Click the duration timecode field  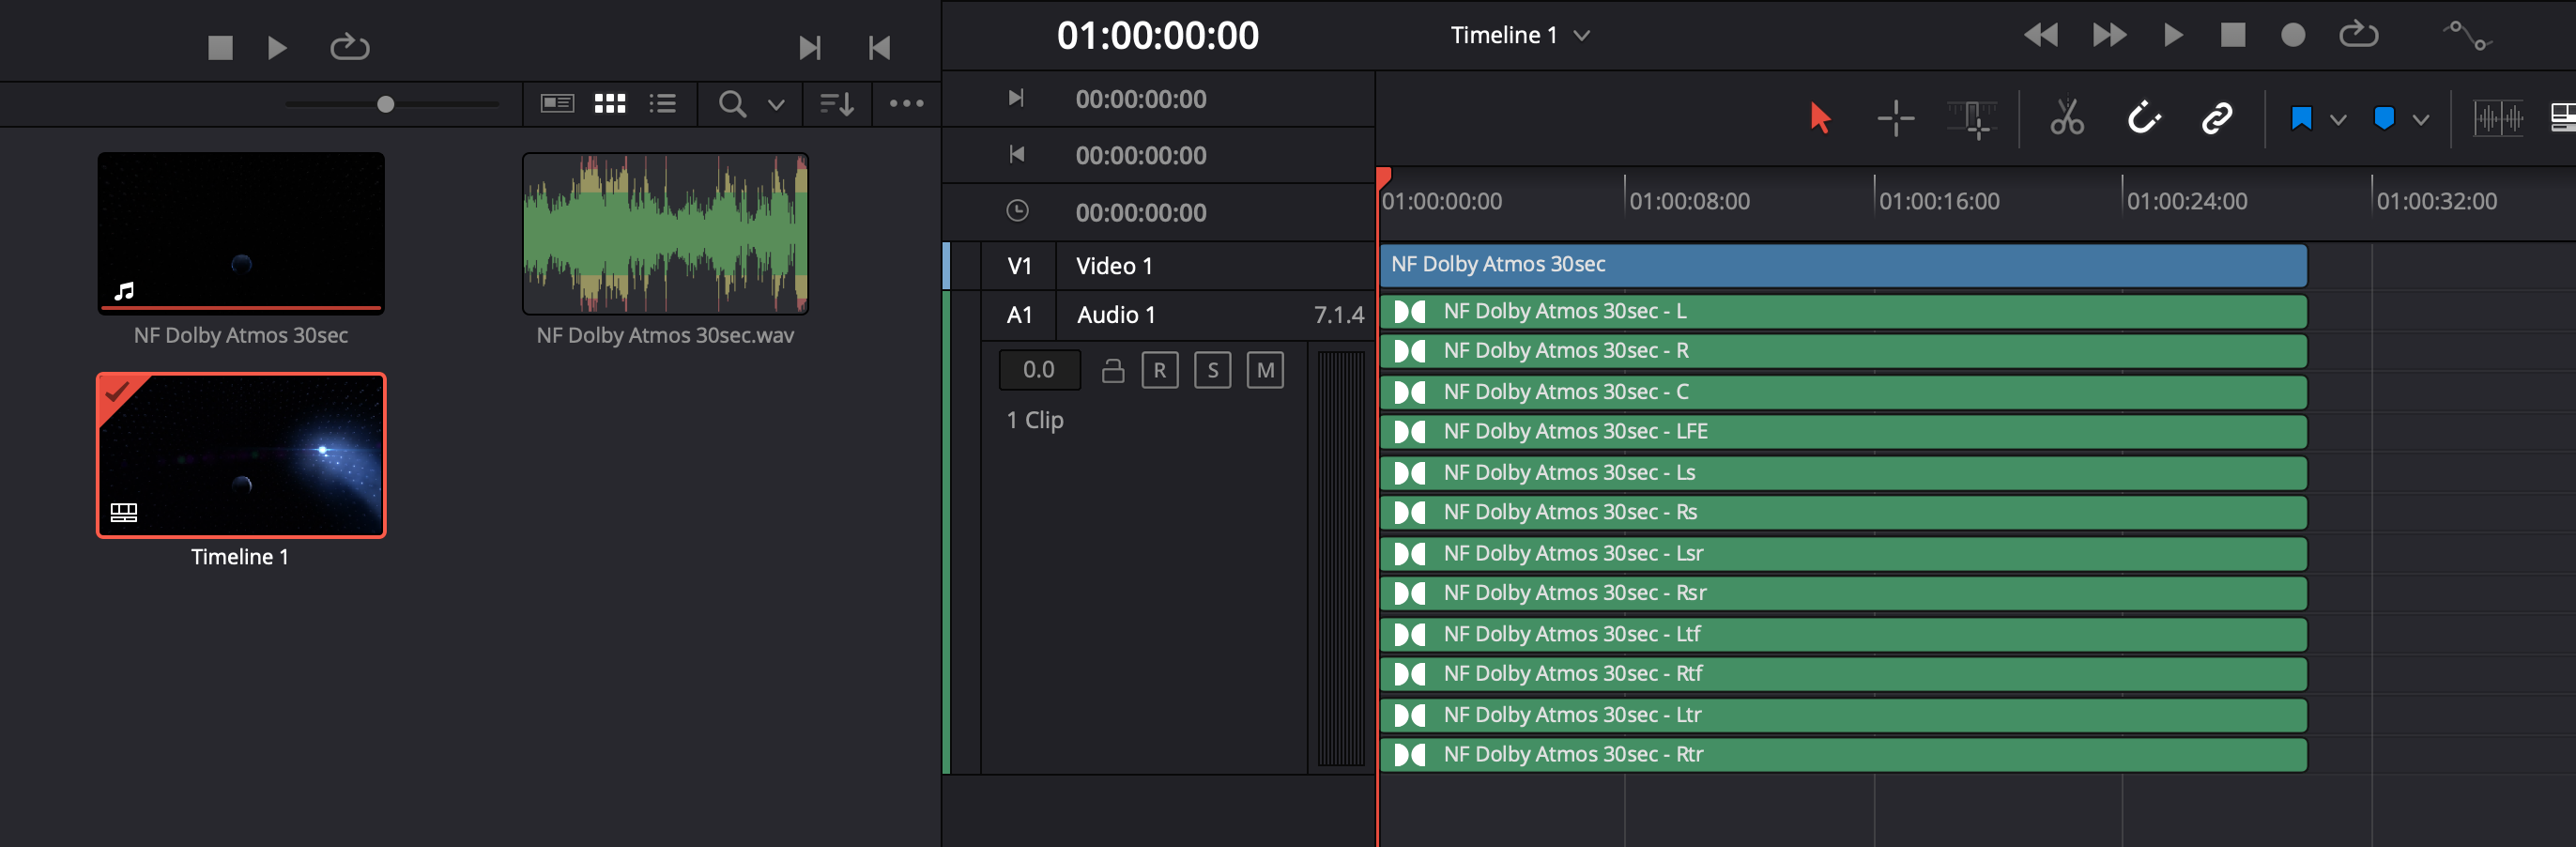[1141, 212]
